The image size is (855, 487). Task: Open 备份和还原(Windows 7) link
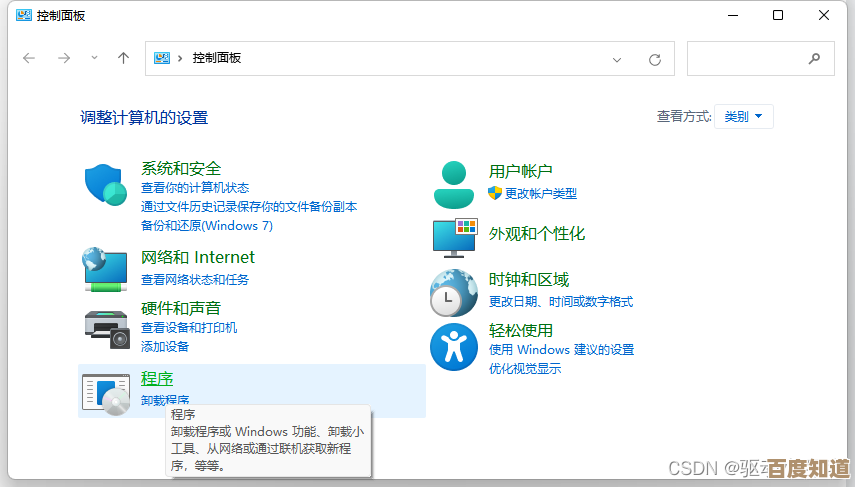coord(207,226)
